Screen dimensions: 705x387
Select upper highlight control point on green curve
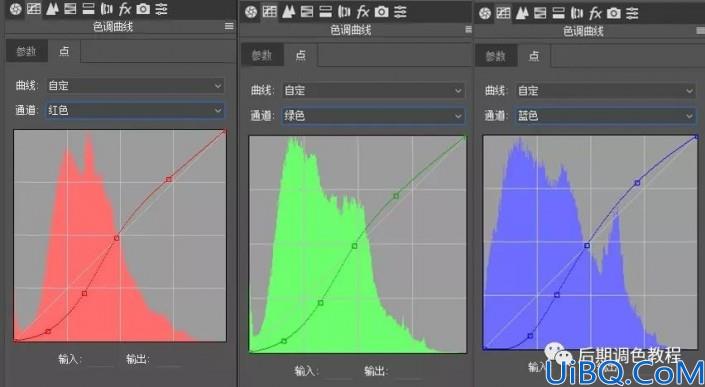click(x=396, y=196)
